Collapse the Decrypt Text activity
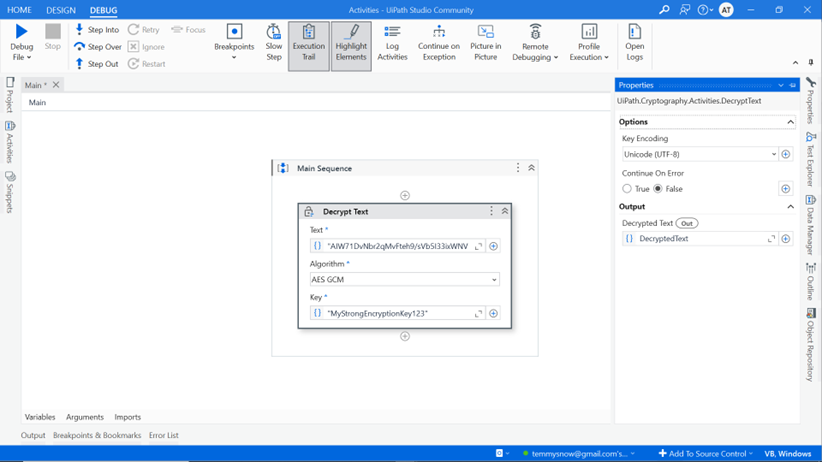822x462 pixels. [x=505, y=211]
